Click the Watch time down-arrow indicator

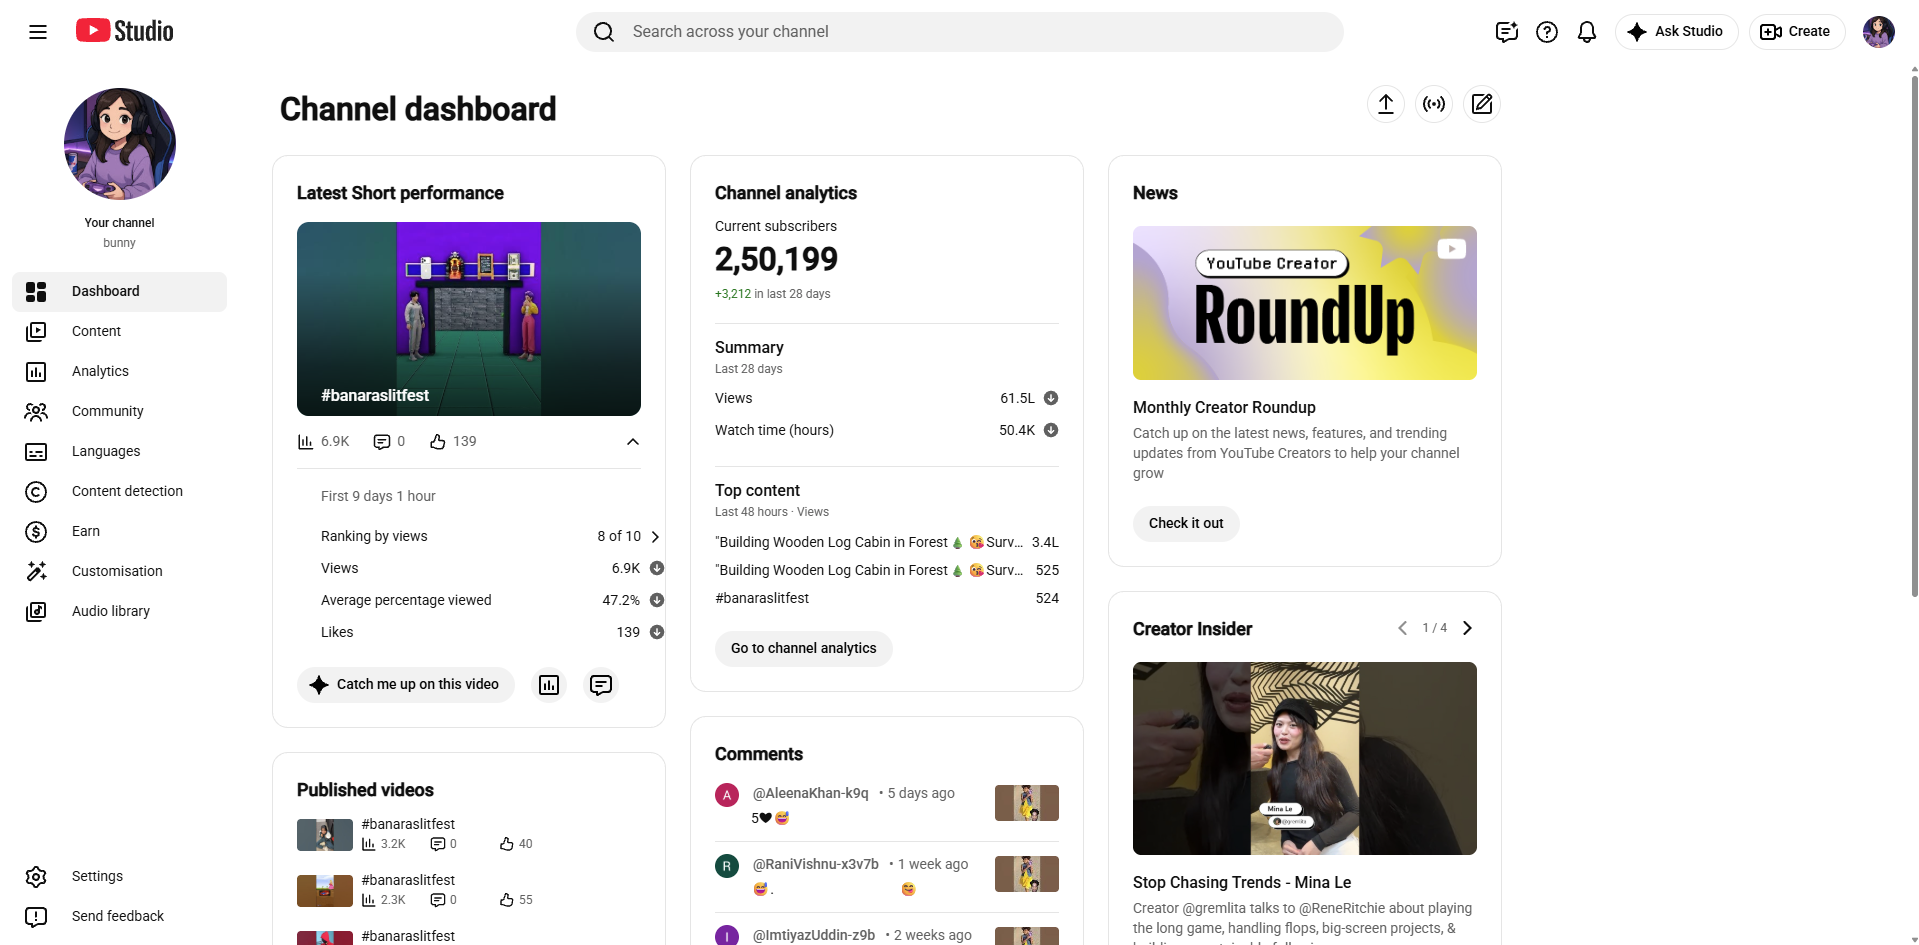(1051, 430)
